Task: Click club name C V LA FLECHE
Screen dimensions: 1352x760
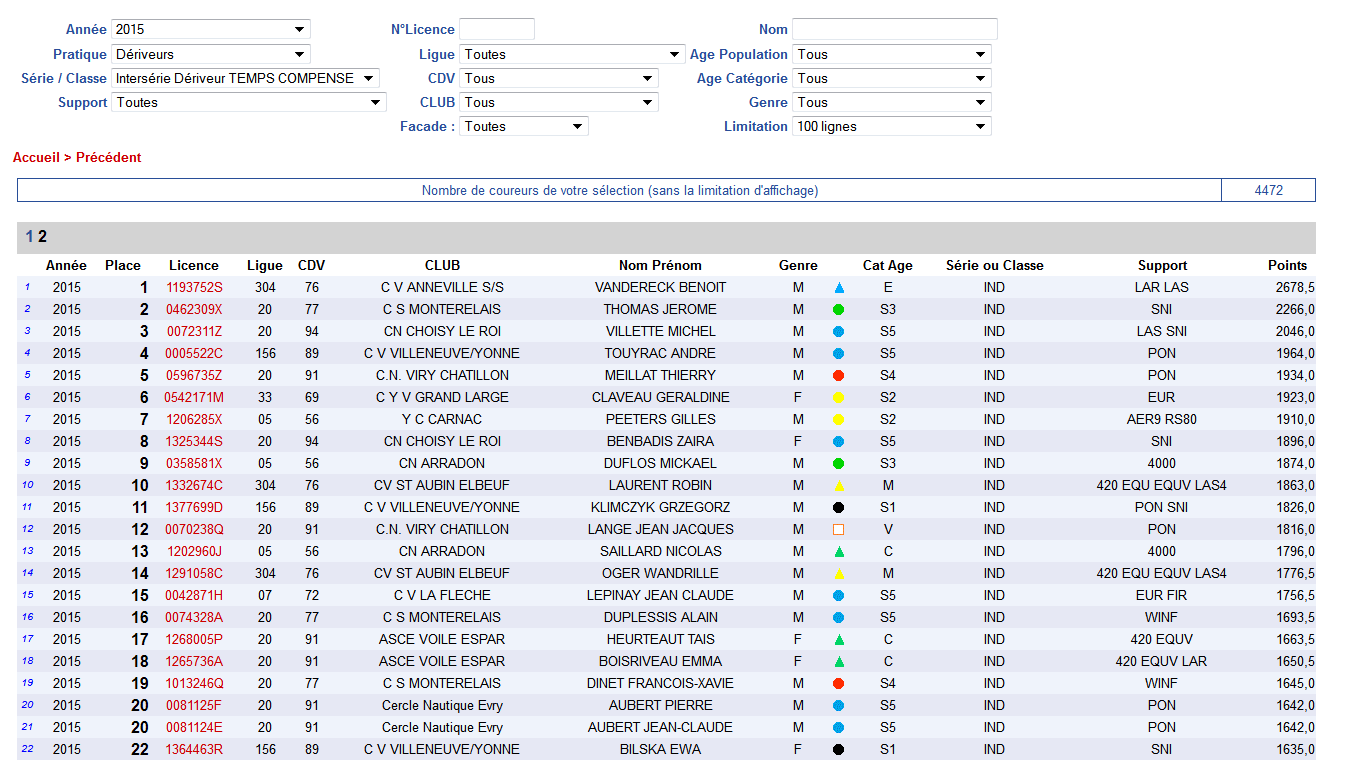Action: click(442, 595)
